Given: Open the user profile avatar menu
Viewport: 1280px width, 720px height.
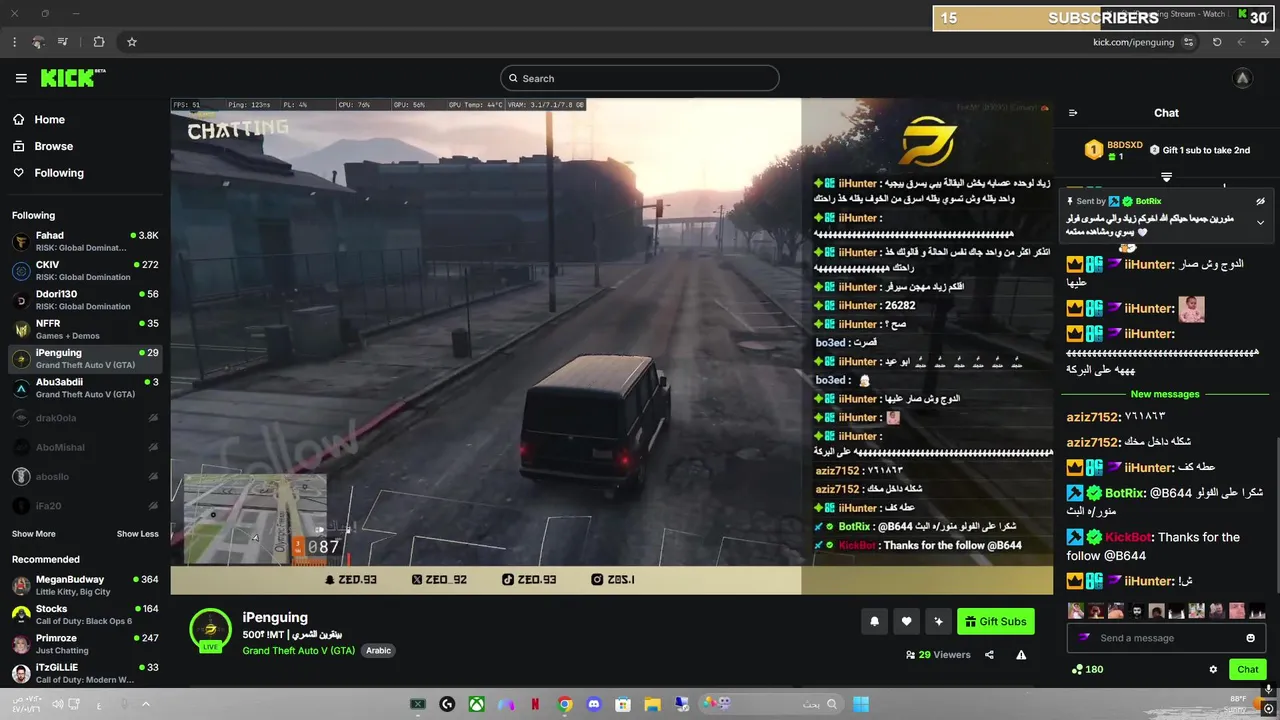Looking at the screenshot, I should 1242,78.
